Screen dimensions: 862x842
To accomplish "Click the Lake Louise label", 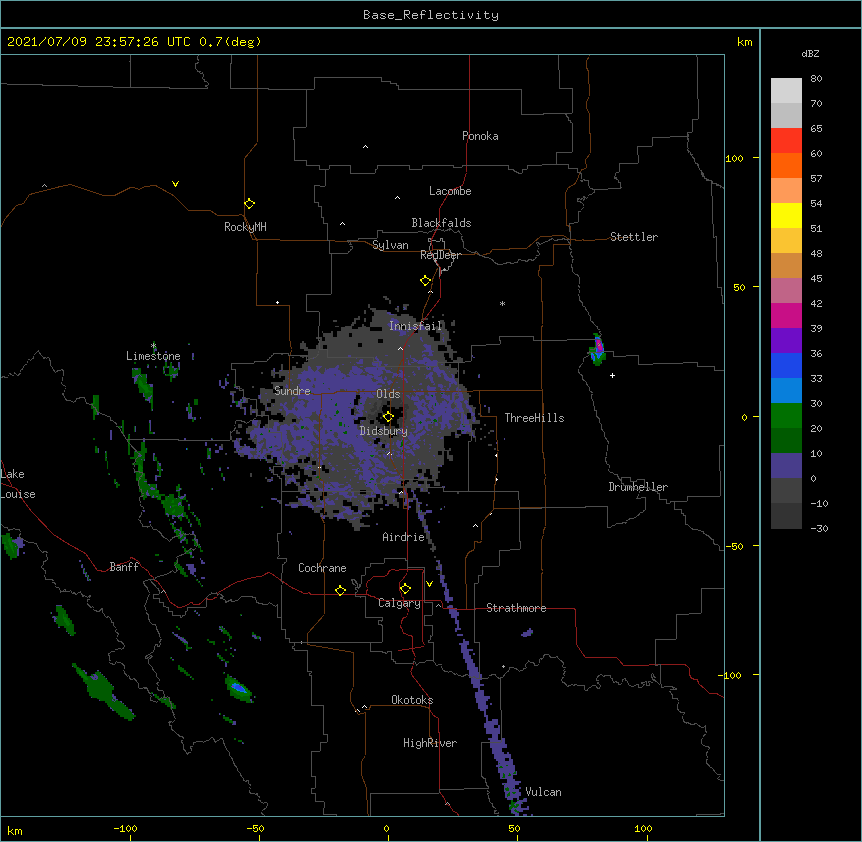I will [x=18, y=484].
